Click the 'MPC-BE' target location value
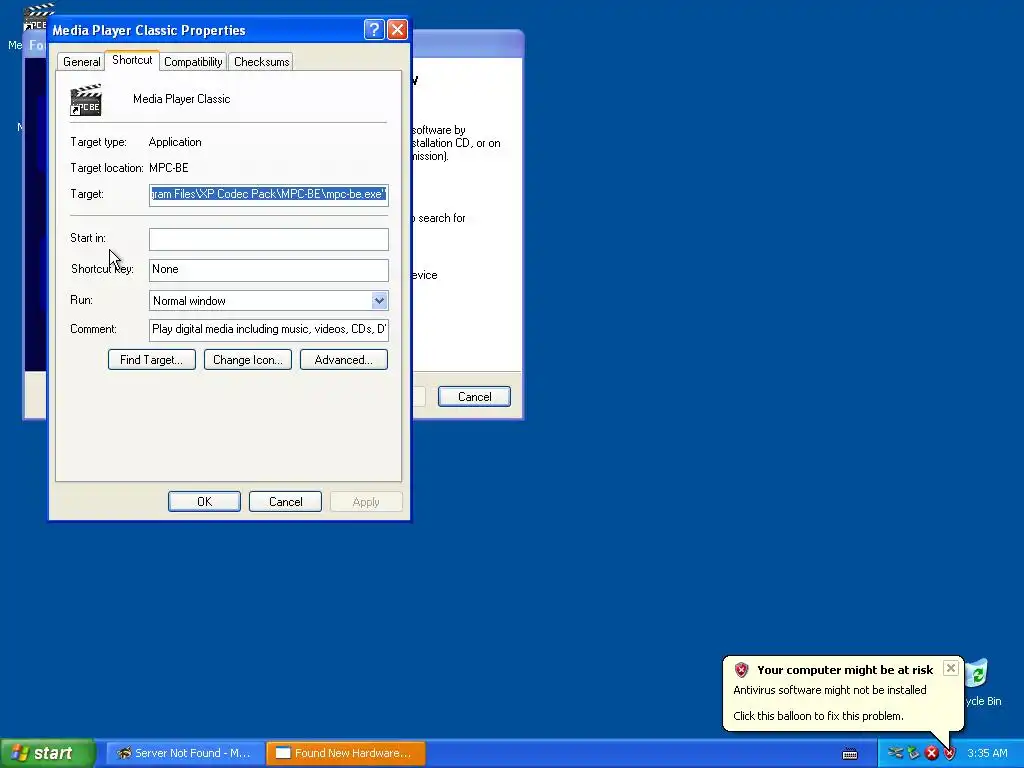The width and height of the screenshot is (1024, 768). coord(168,168)
